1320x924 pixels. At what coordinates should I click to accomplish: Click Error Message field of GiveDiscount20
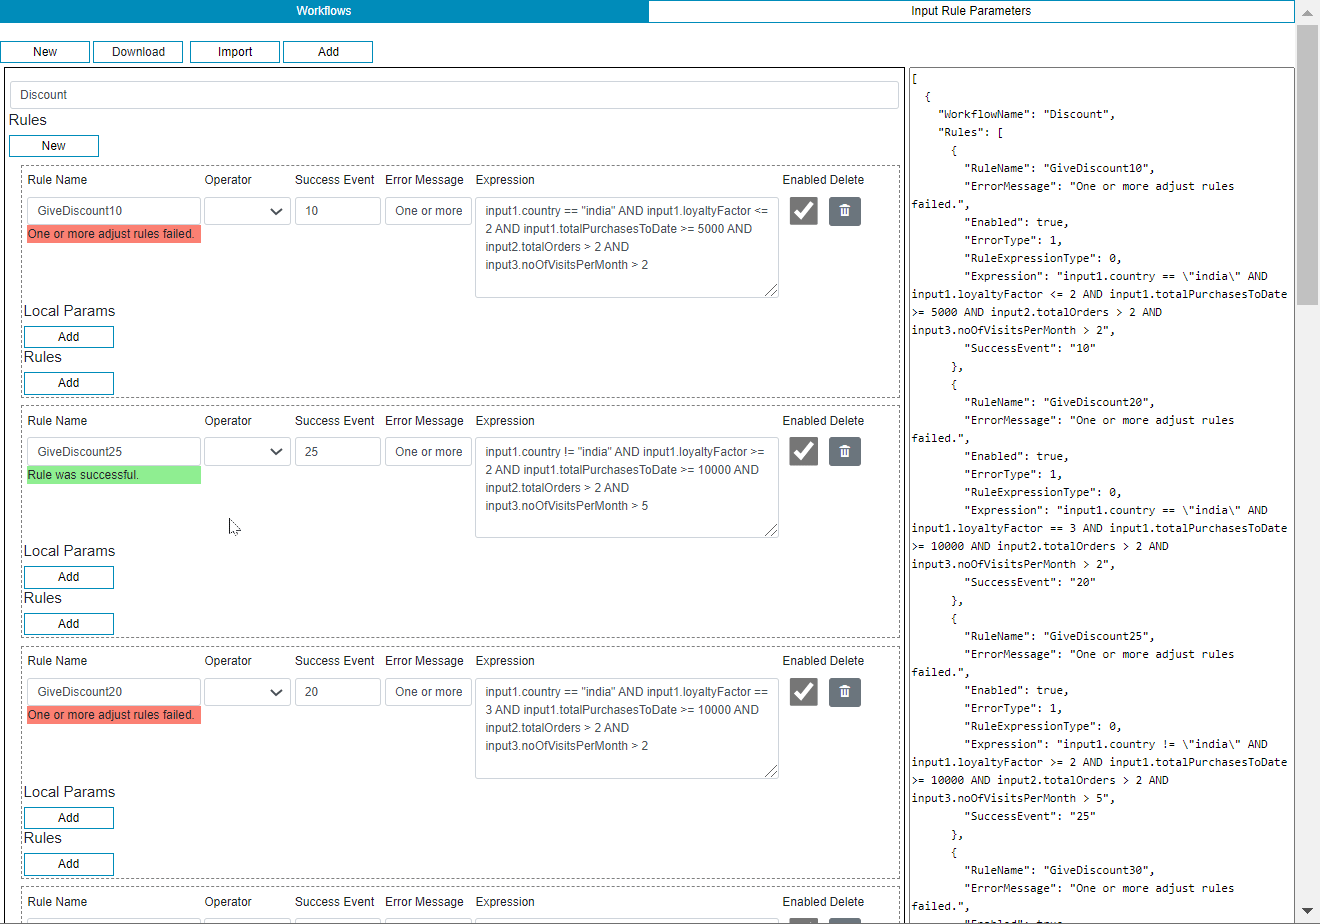(x=428, y=692)
